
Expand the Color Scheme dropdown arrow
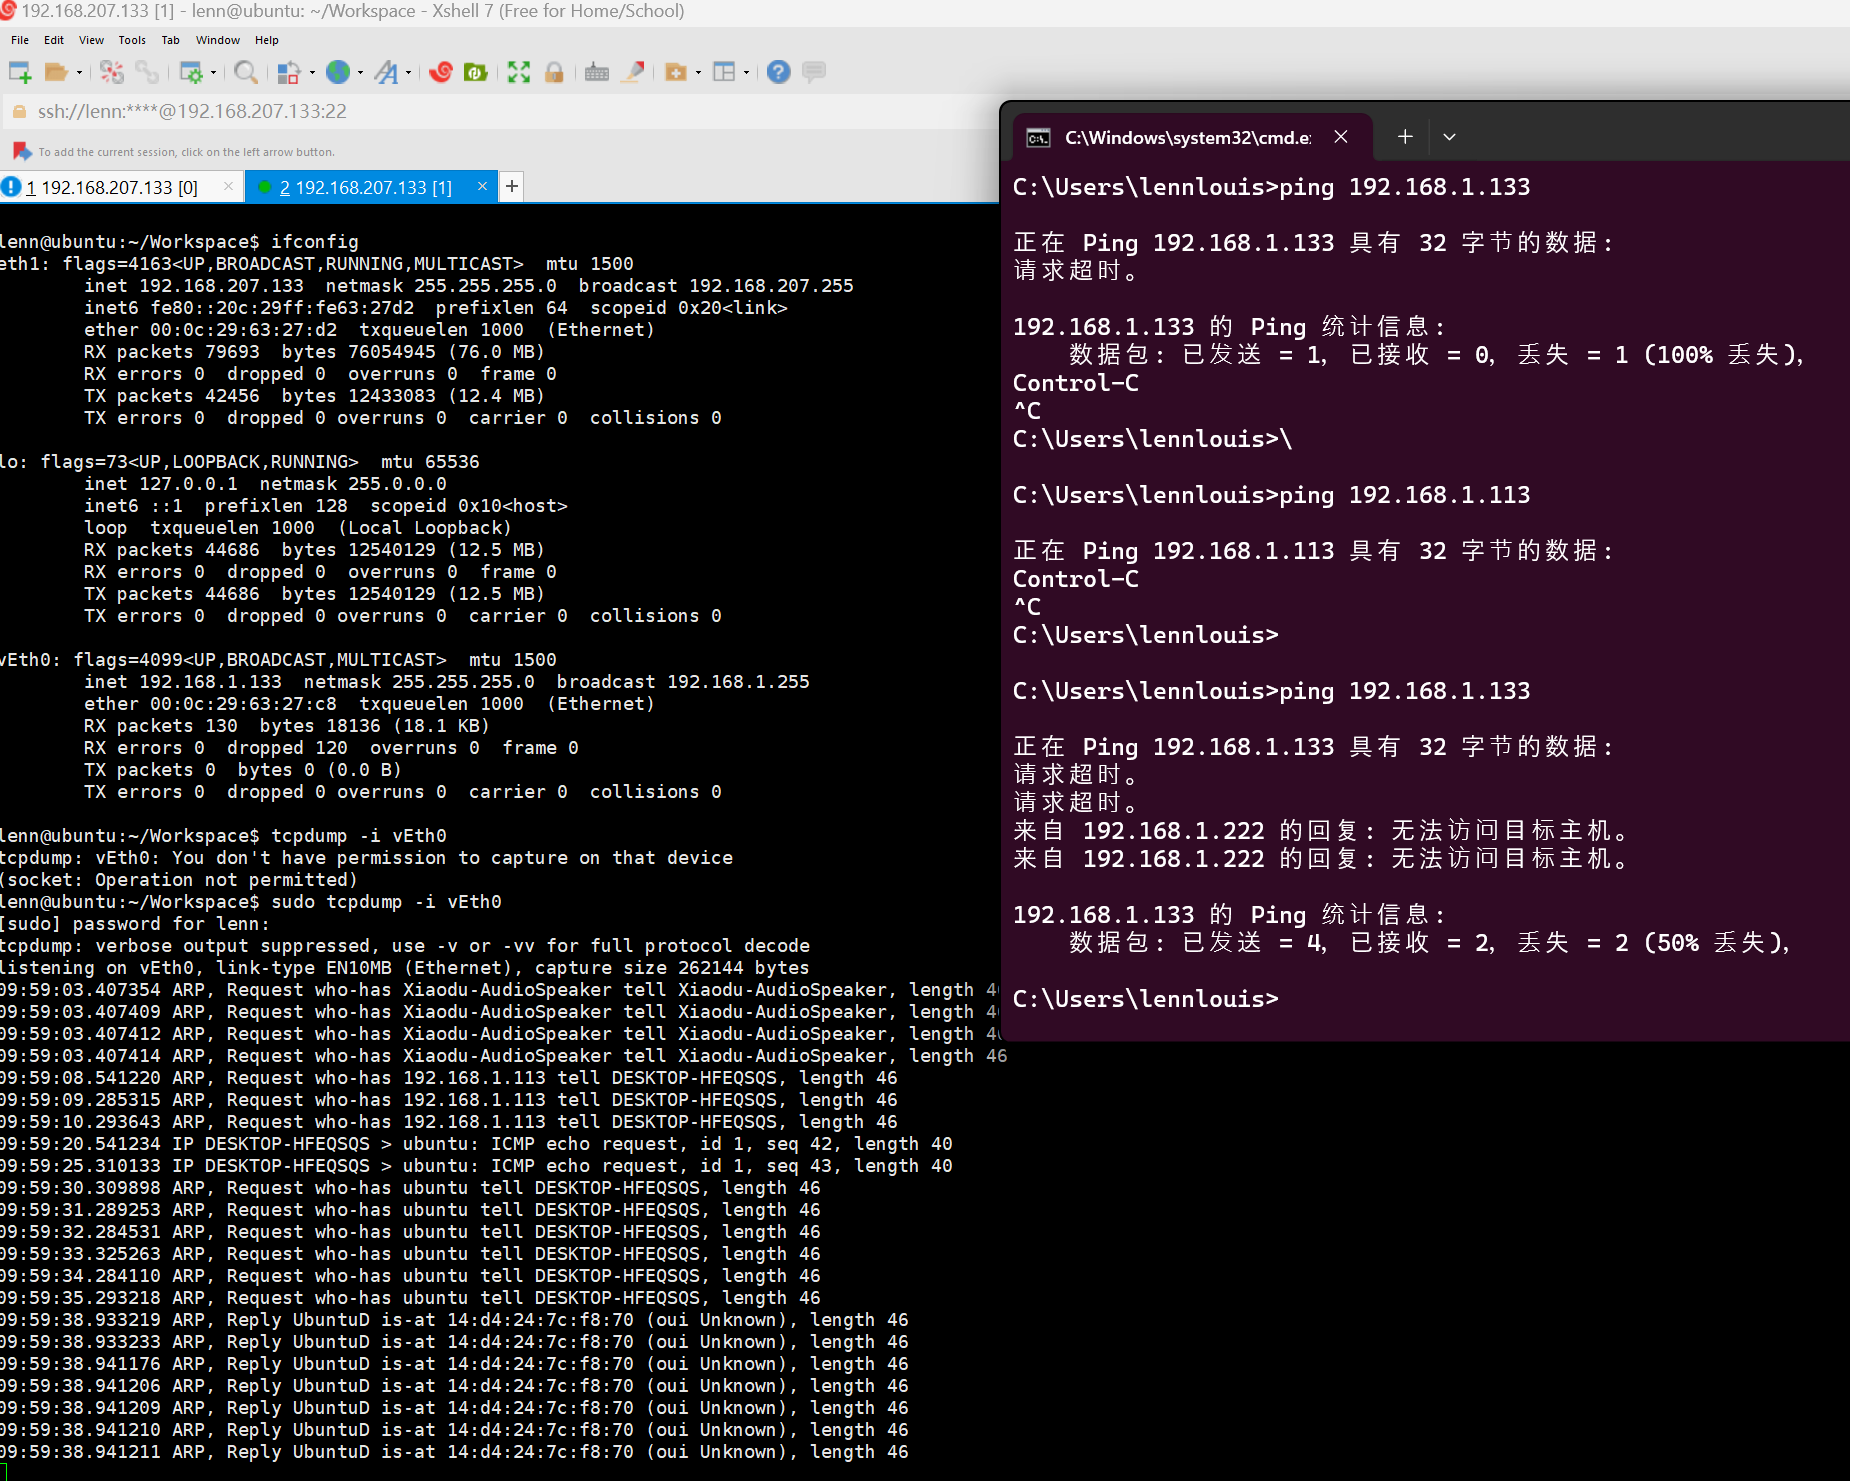[312, 72]
